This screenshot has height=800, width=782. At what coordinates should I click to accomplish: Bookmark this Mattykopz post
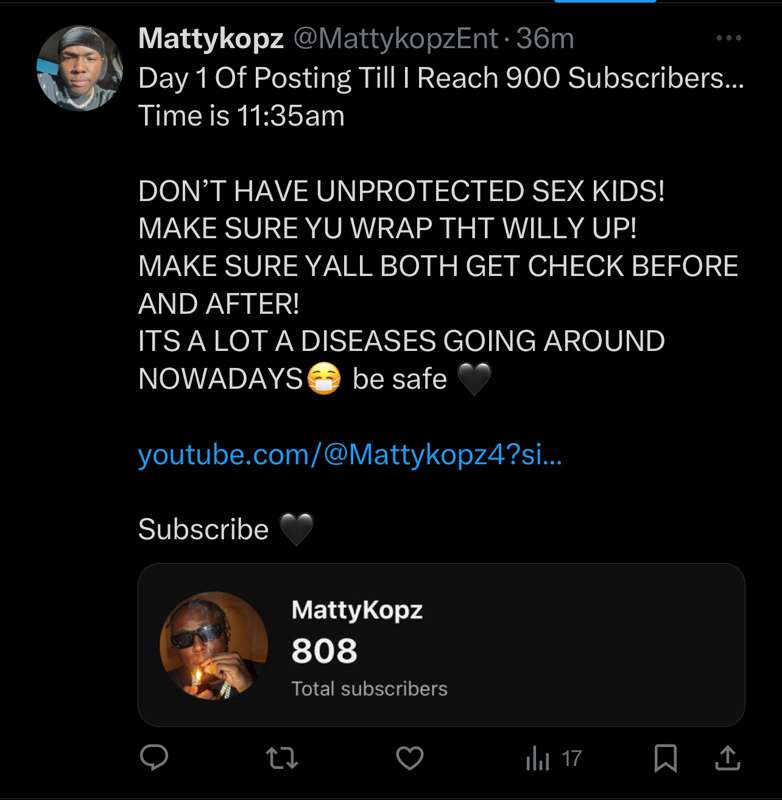664,759
